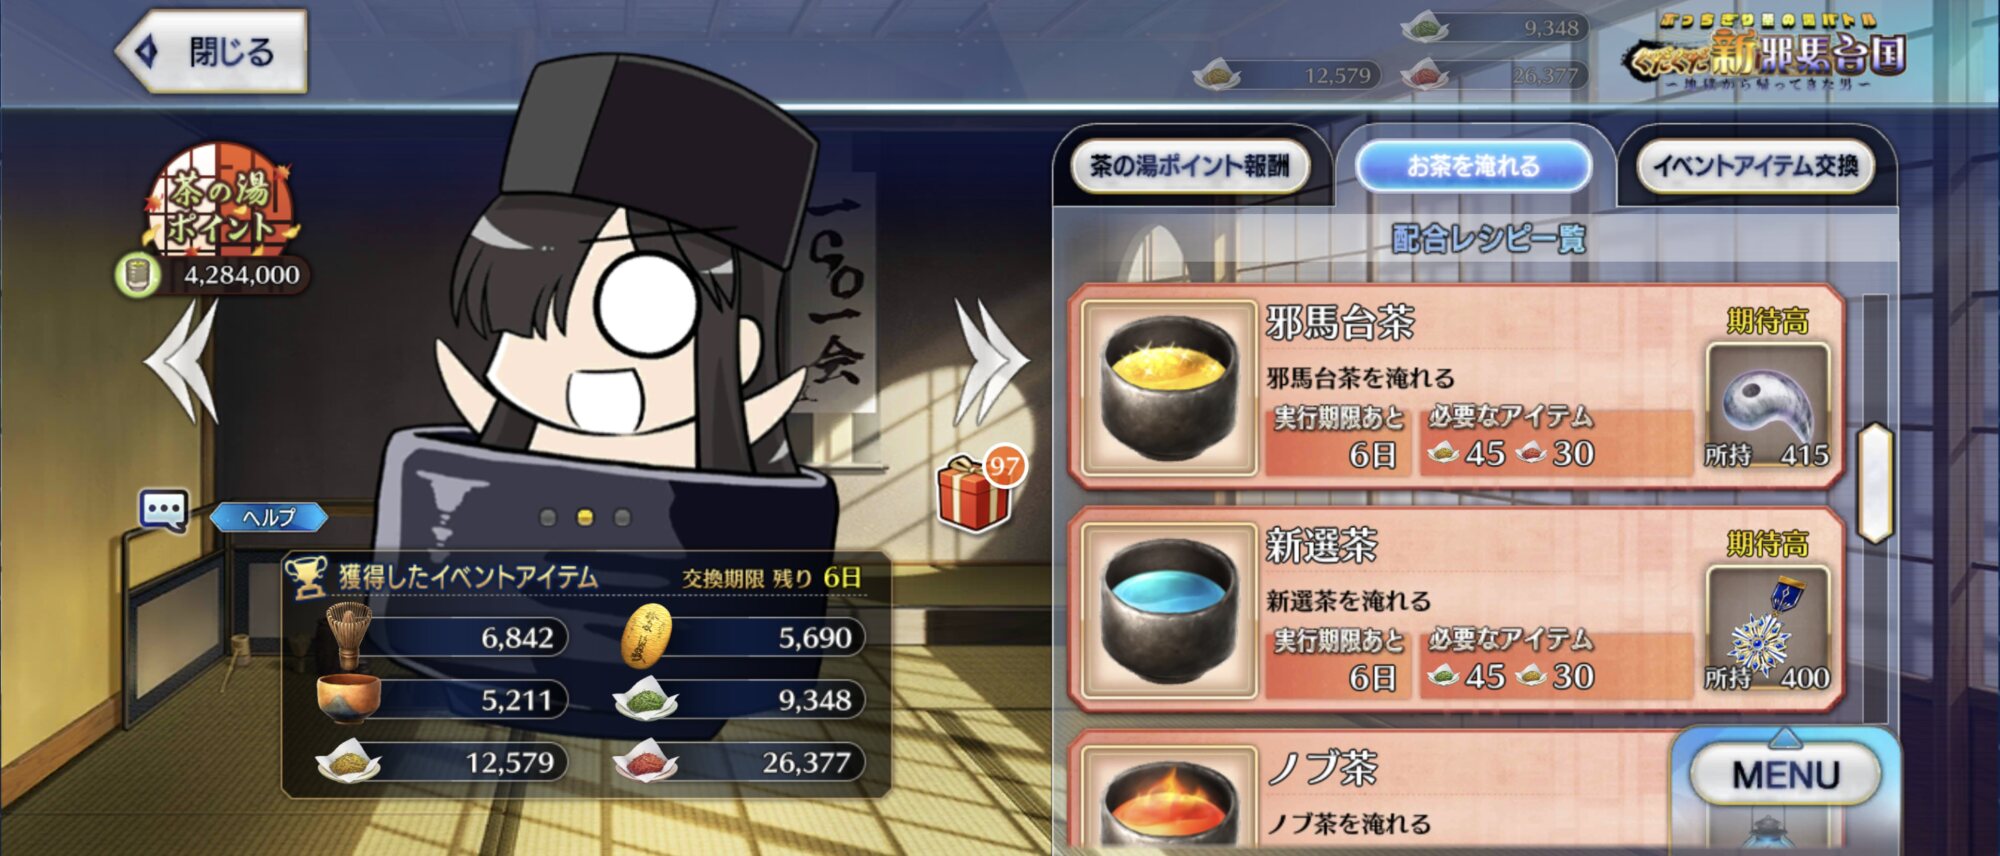Tap the ノブ茶 red tea bowl icon
Screen dimensions: 2000x856
tap(1169, 800)
